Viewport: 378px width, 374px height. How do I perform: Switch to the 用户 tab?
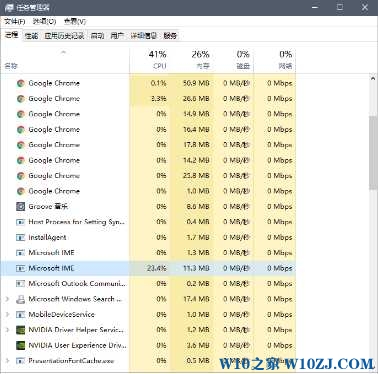click(117, 36)
